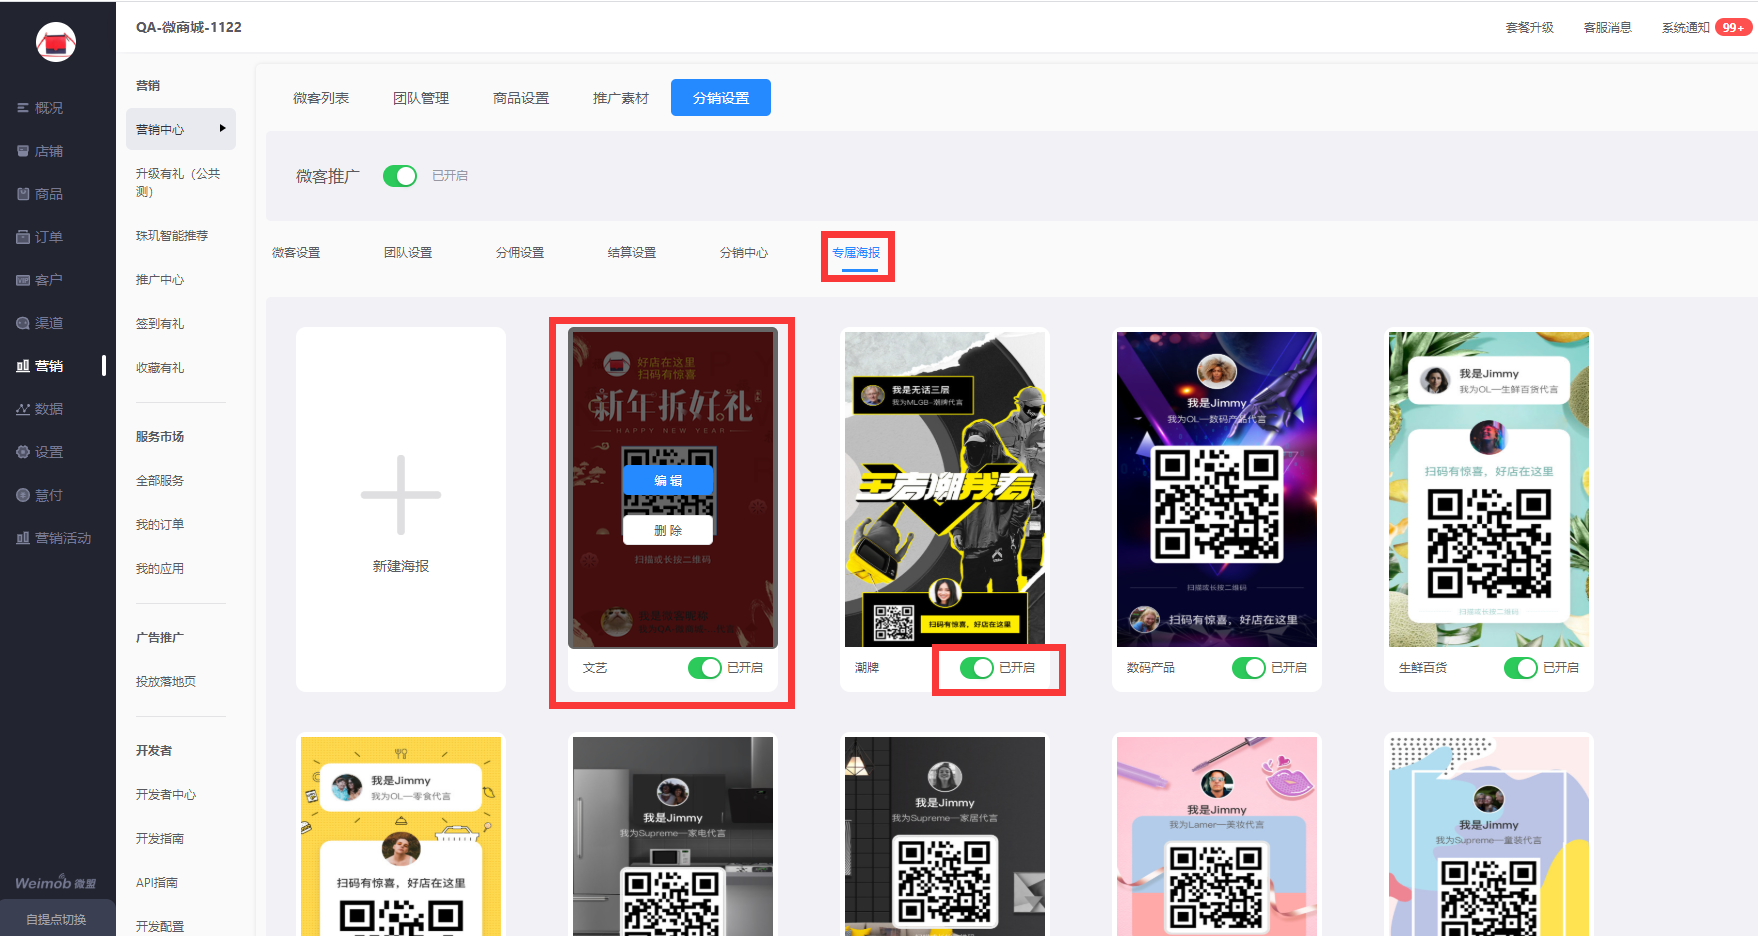Open the 客户 customers sidebar icon
Screen dimensions: 1758x936
tap(23, 280)
